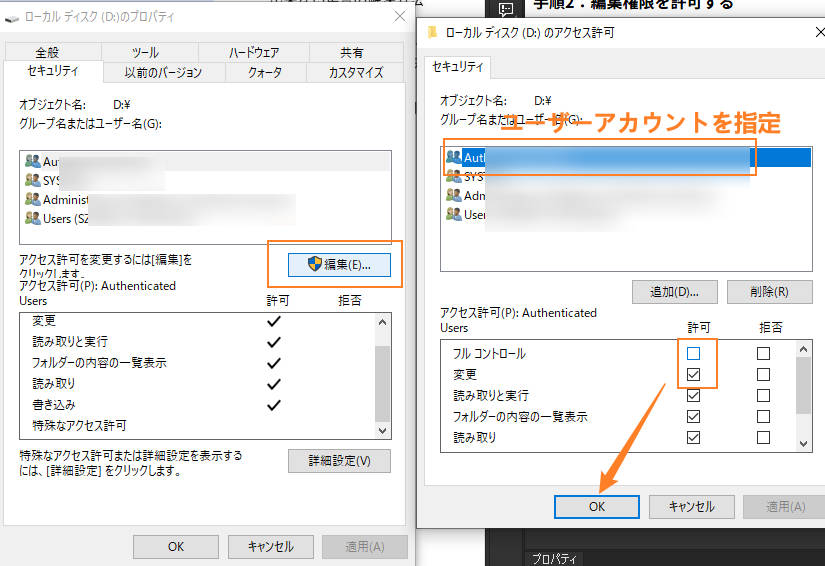Confirm with OK in the アクセス許可 dialog
This screenshot has width=825, height=566.
pyautogui.click(x=597, y=507)
